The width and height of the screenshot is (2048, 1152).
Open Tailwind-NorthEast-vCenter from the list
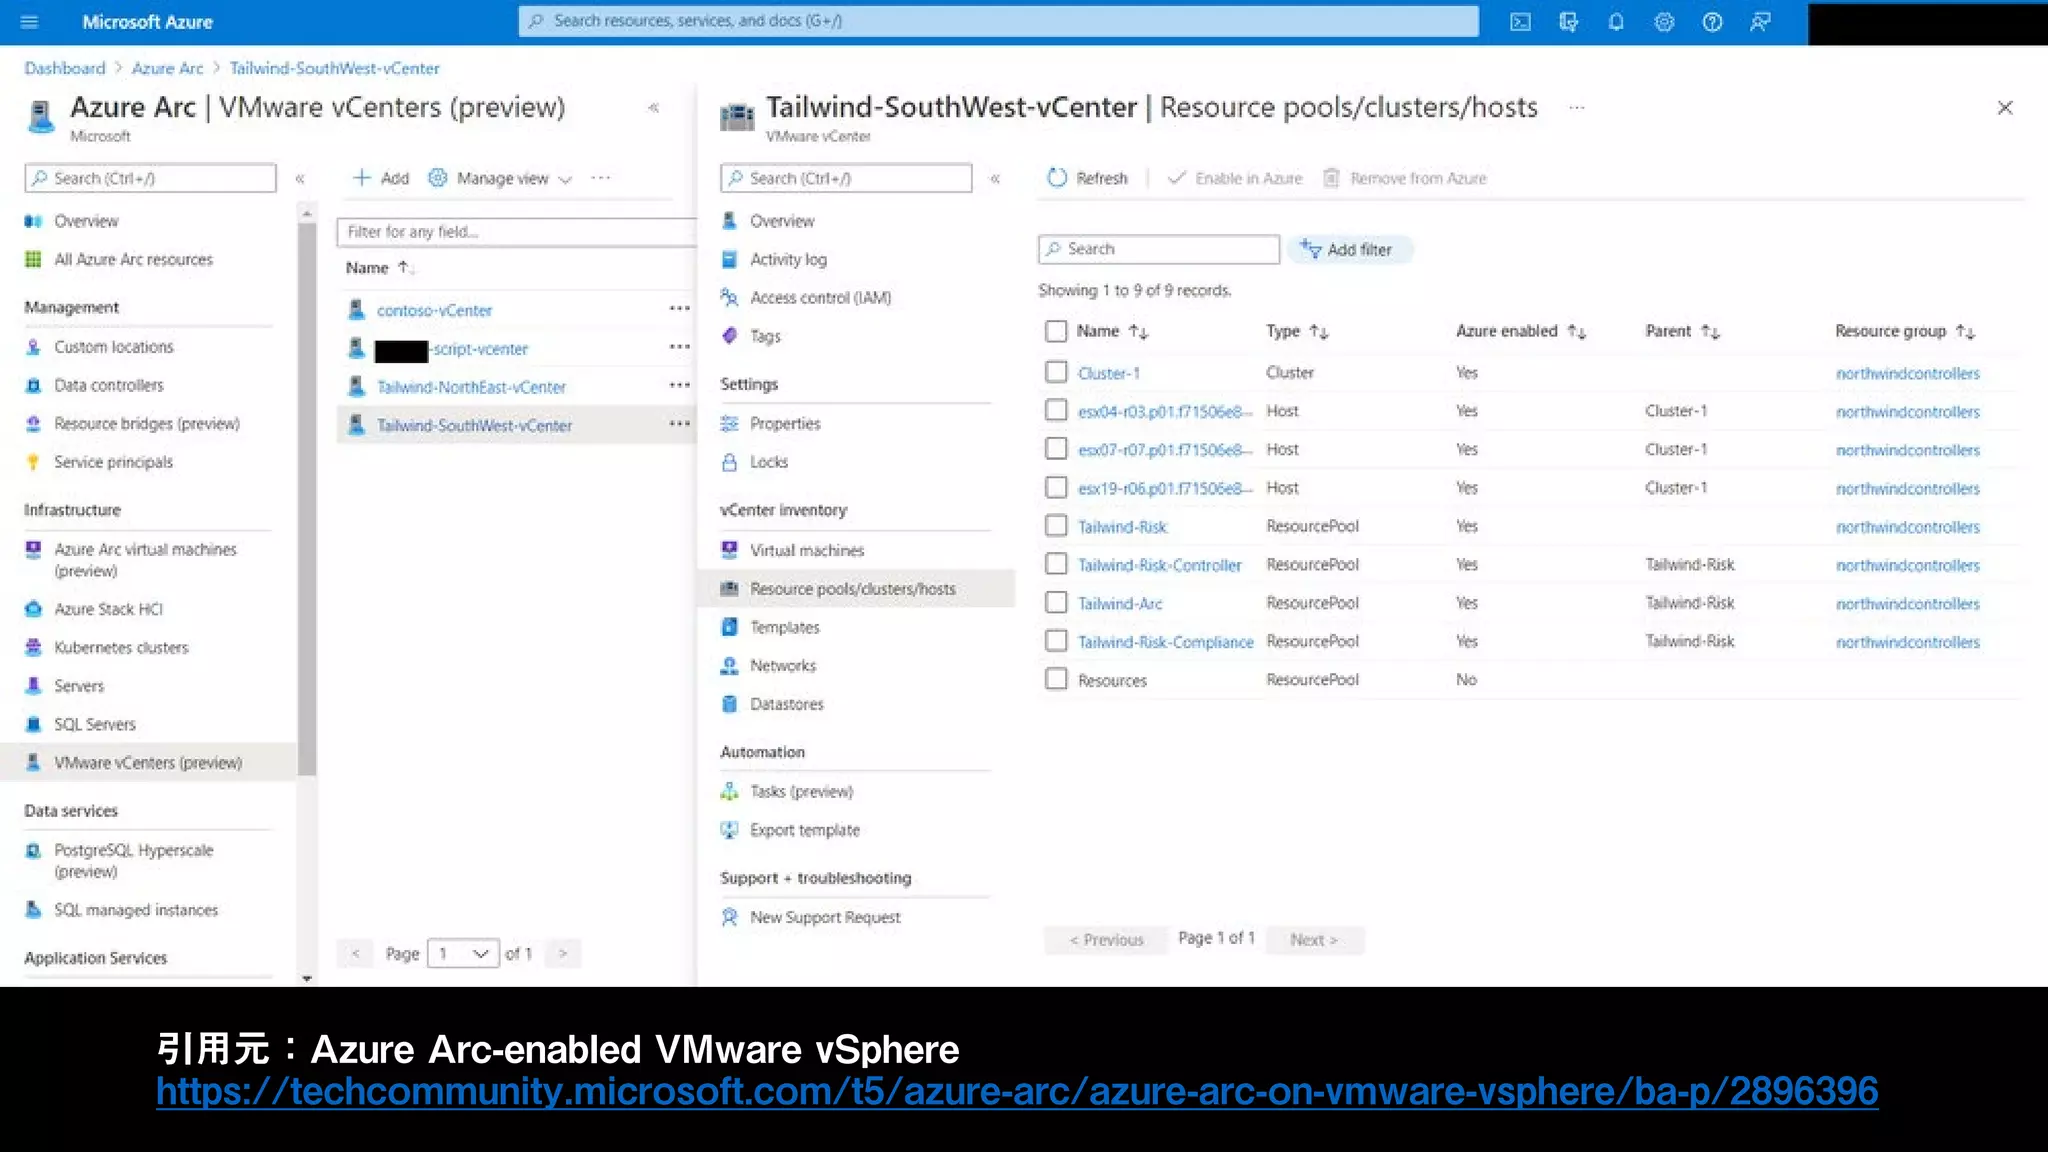[x=471, y=387]
